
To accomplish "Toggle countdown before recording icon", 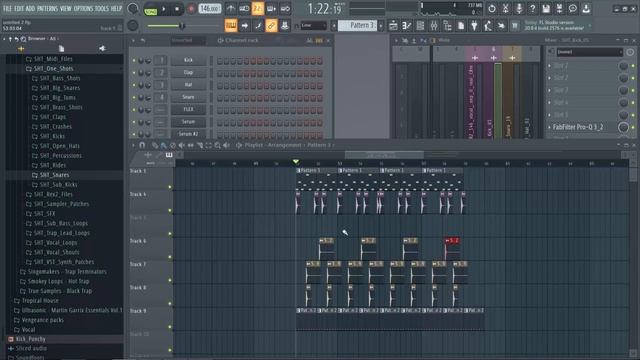I will [x=258, y=9].
